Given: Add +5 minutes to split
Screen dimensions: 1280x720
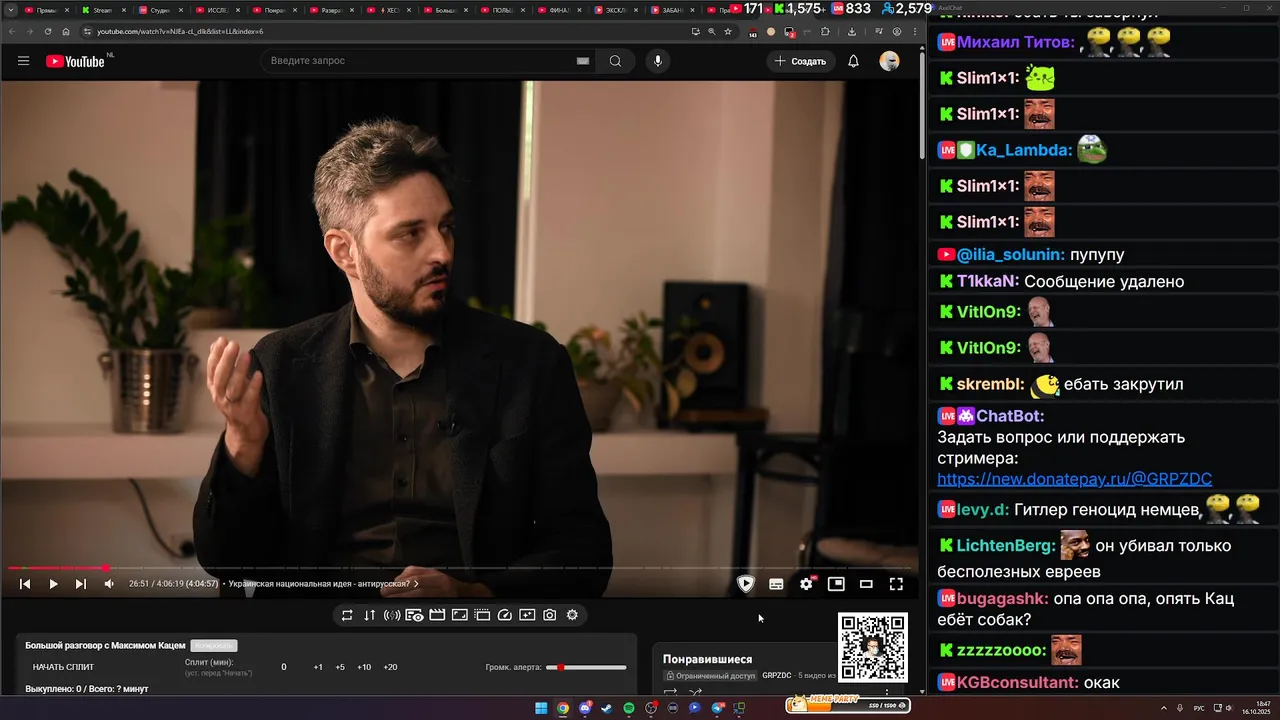Looking at the screenshot, I should 340,667.
